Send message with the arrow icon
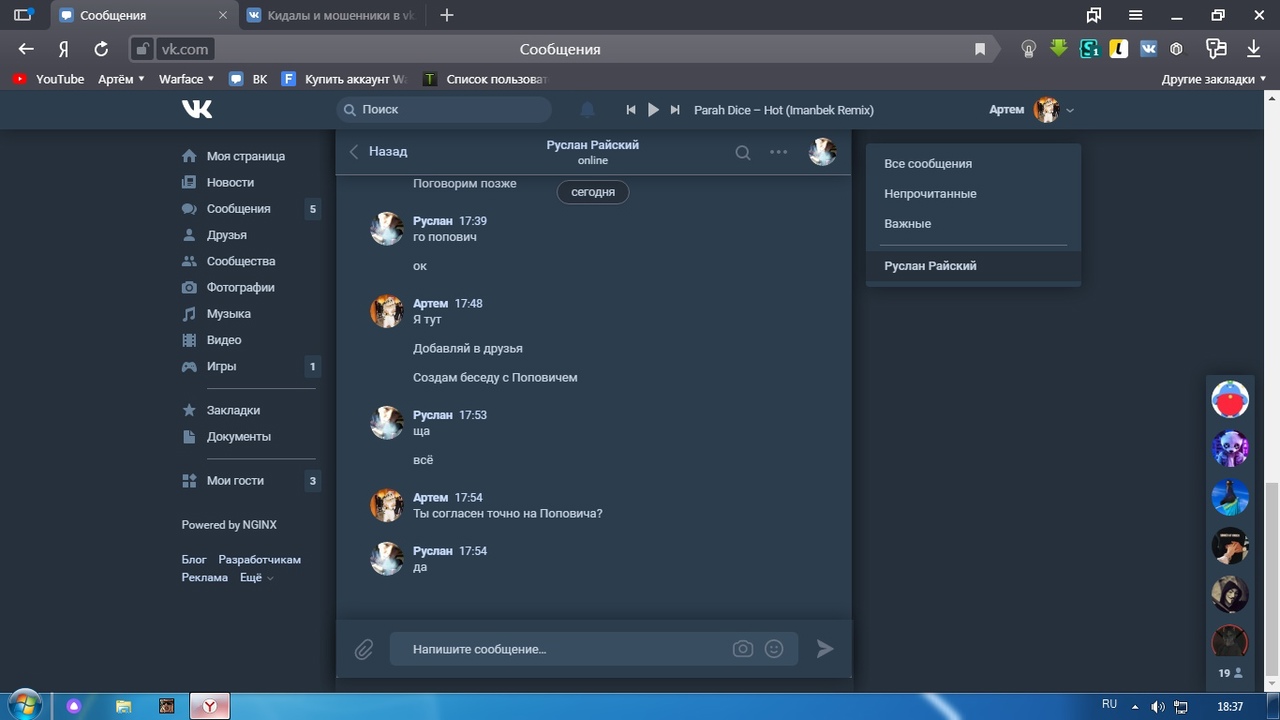This screenshot has width=1280, height=720. tap(825, 649)
